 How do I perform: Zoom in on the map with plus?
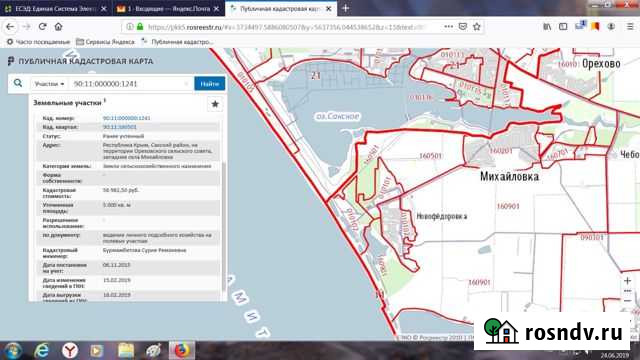click(x=627, y=281)
